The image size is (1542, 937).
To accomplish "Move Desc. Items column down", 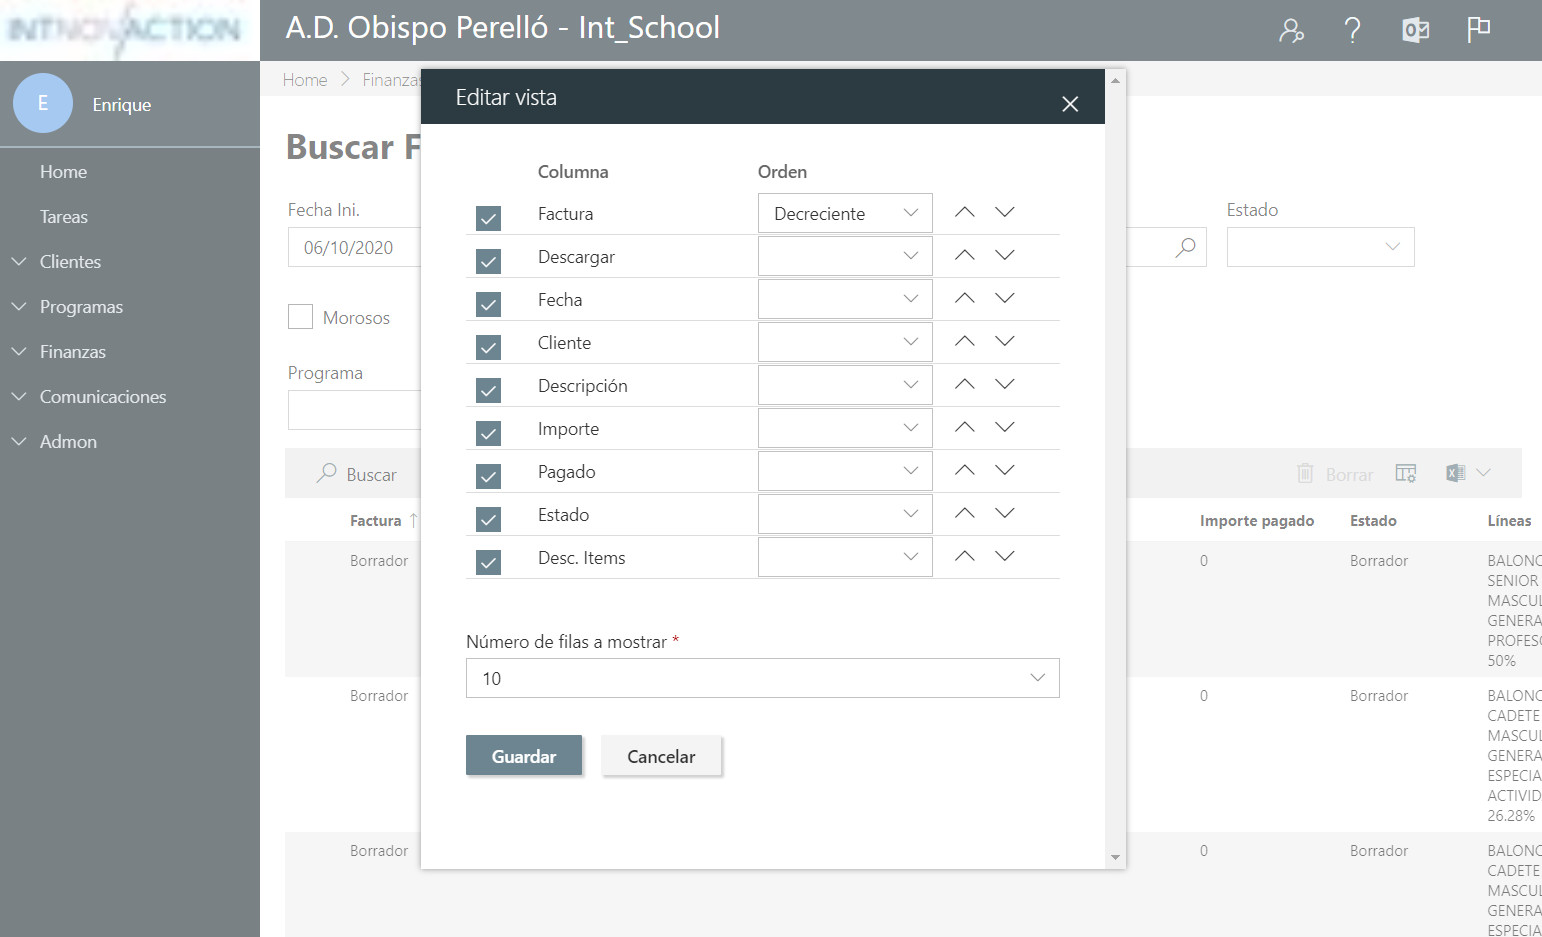I will click(x=1005, y=556).
